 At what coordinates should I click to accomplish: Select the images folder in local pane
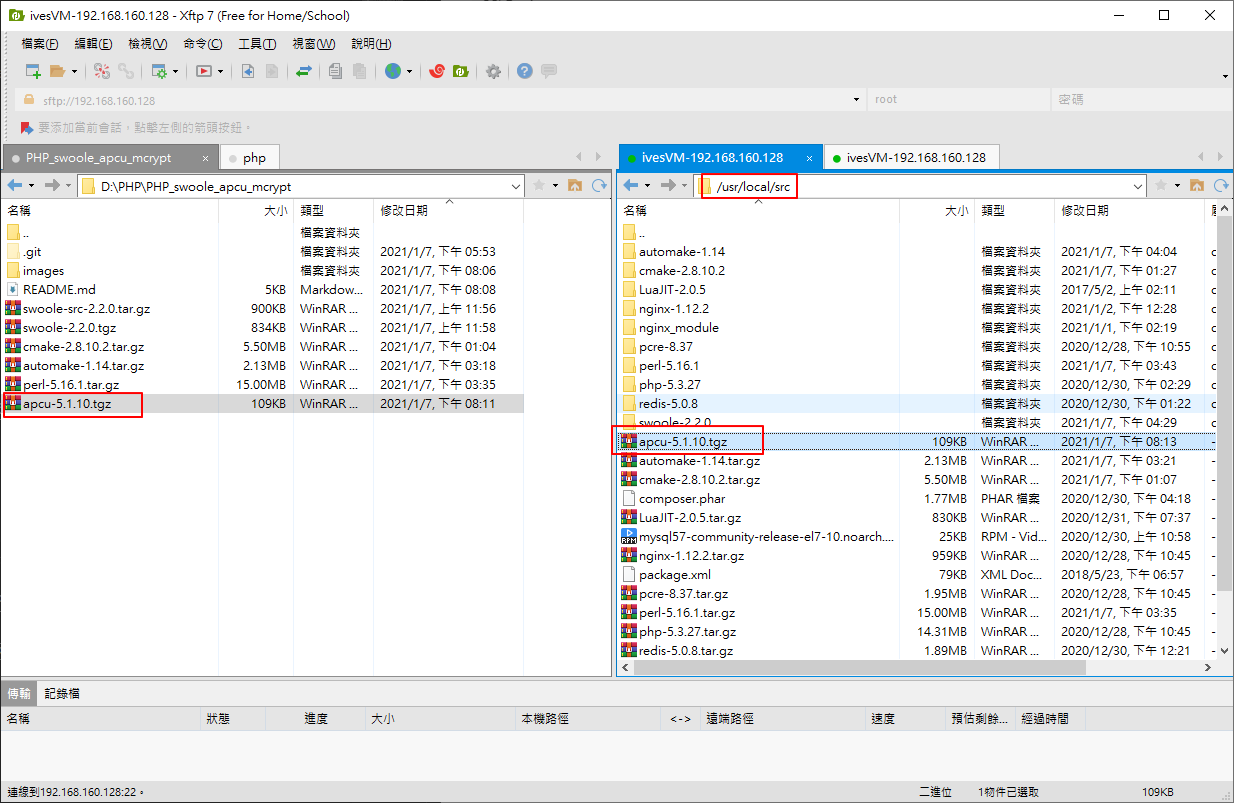43,270
